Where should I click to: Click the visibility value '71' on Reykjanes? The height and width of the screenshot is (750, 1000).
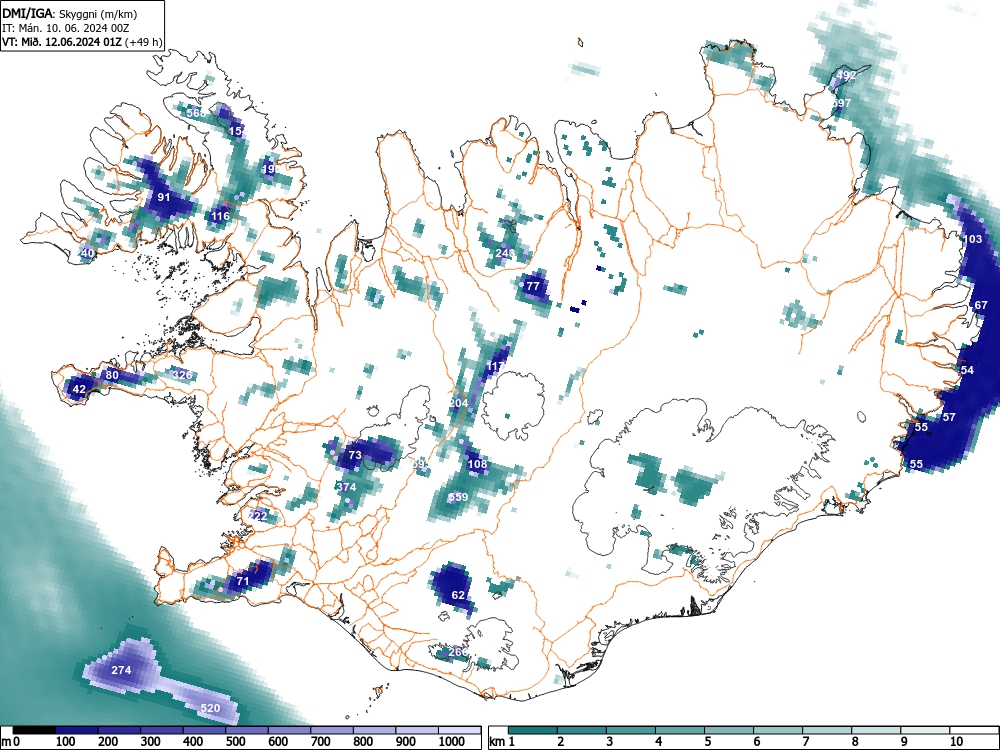click(242, 581)
